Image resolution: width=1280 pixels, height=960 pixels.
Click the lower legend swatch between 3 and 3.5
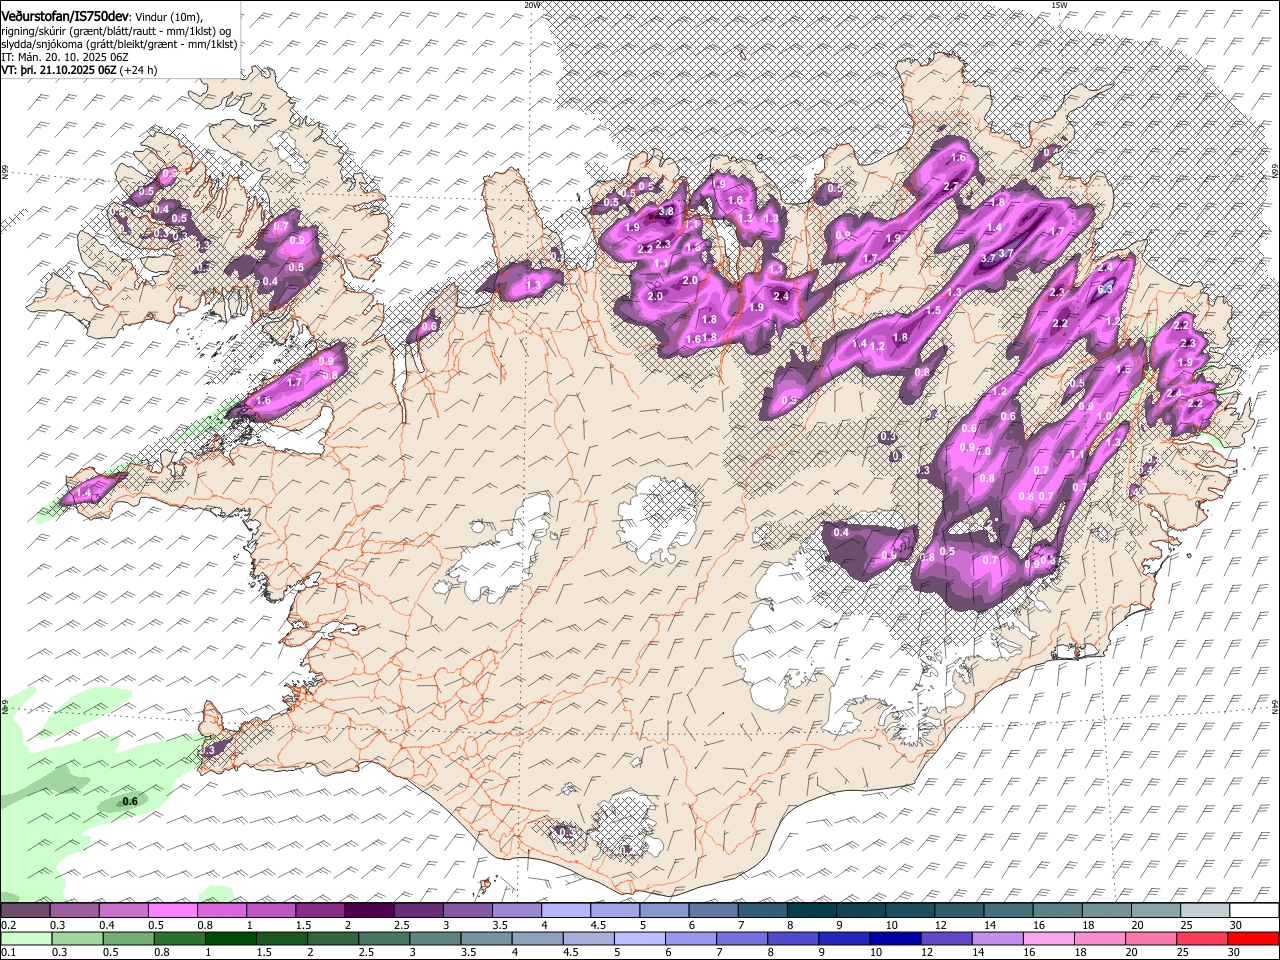point(435,939)
